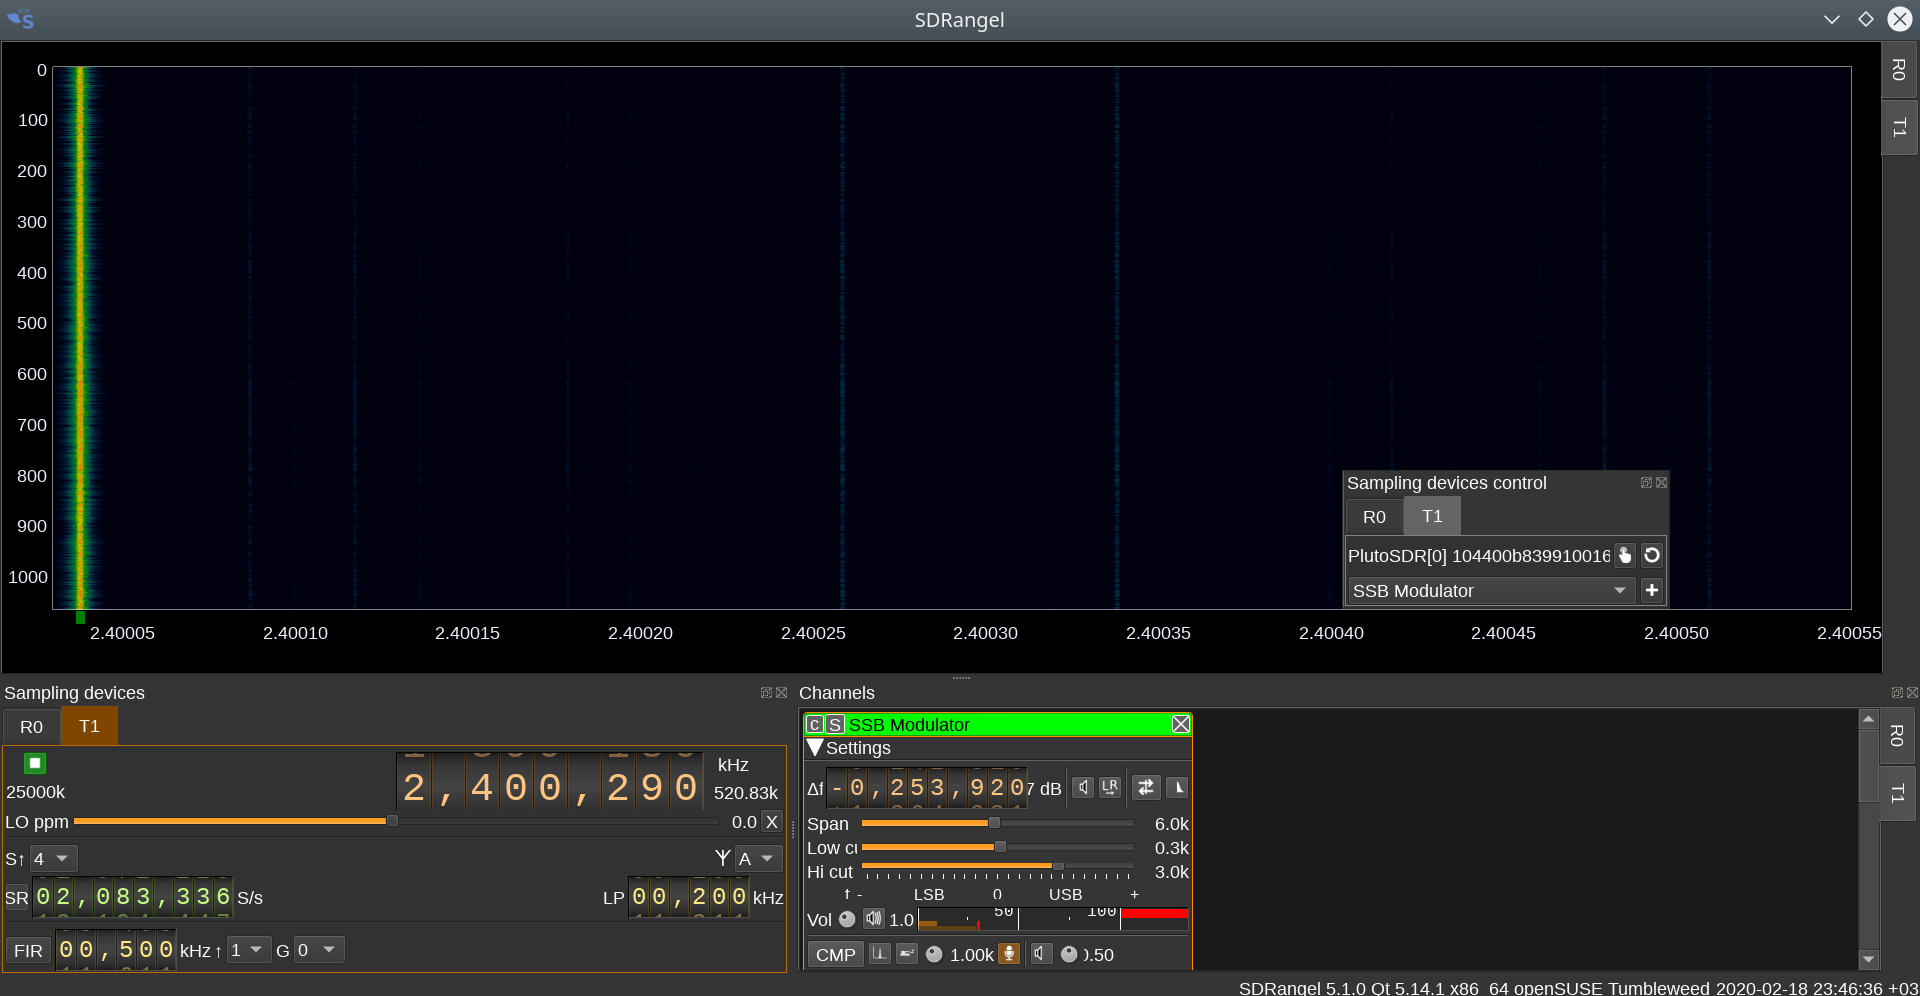Click the Span slider handle
Image resolution: width=1920 pixels, height=996 pixels.
994,823
